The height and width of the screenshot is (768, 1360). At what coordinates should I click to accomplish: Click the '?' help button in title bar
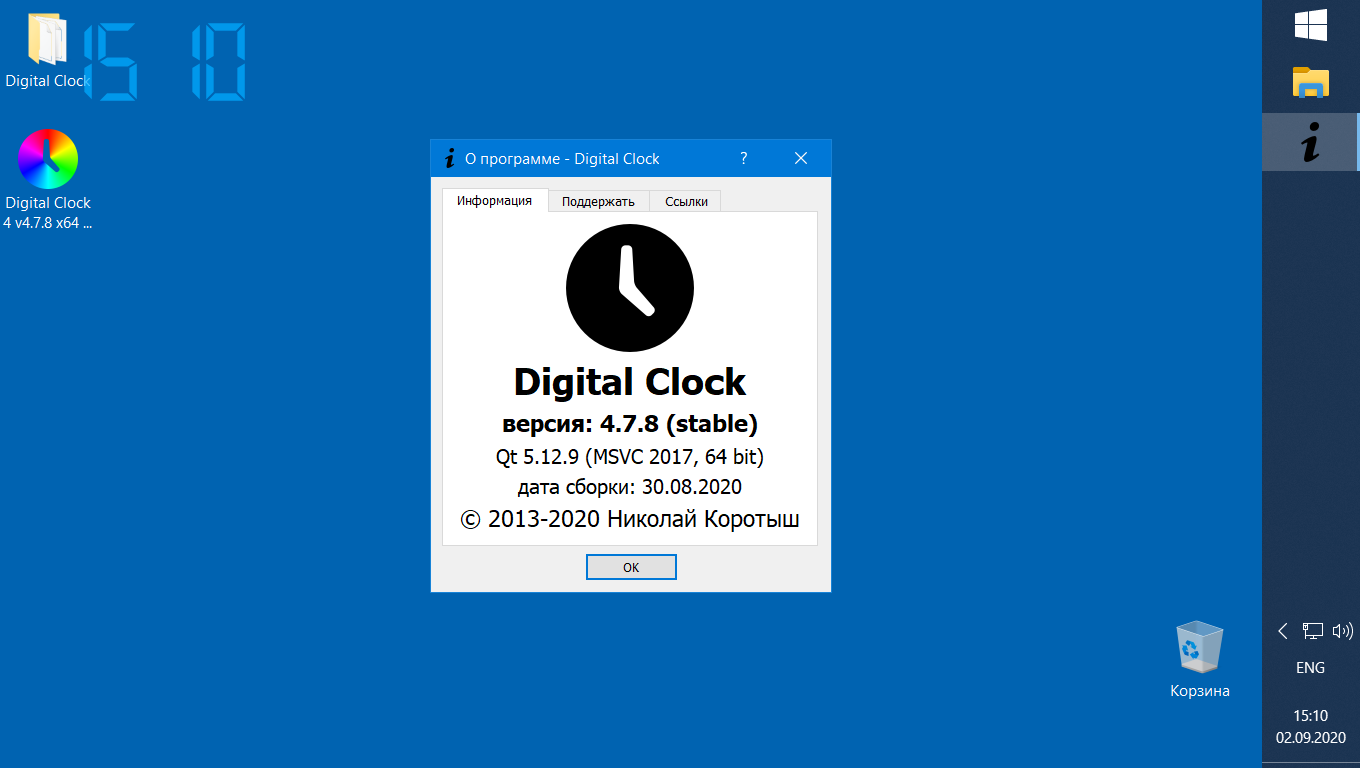(743, 158)
